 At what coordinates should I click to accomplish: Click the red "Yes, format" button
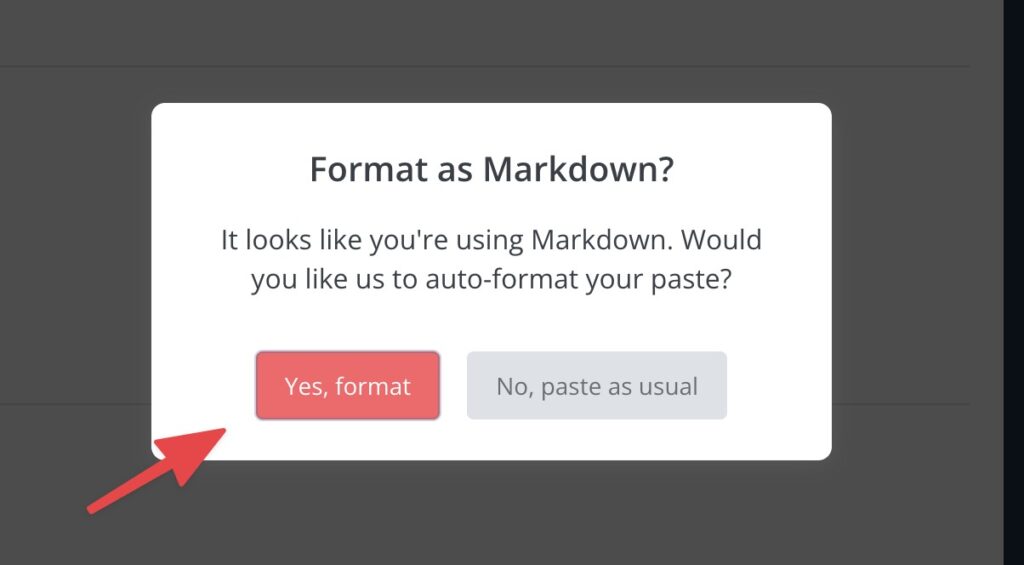coord(347,385)
